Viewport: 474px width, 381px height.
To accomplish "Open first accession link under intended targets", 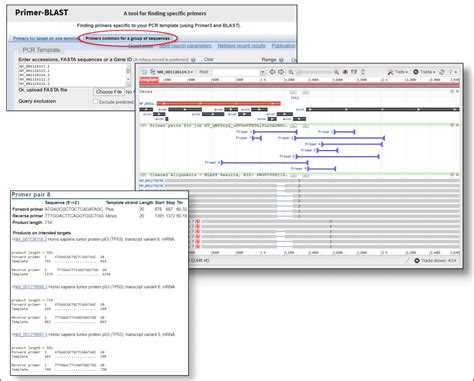I will [30, 239].
